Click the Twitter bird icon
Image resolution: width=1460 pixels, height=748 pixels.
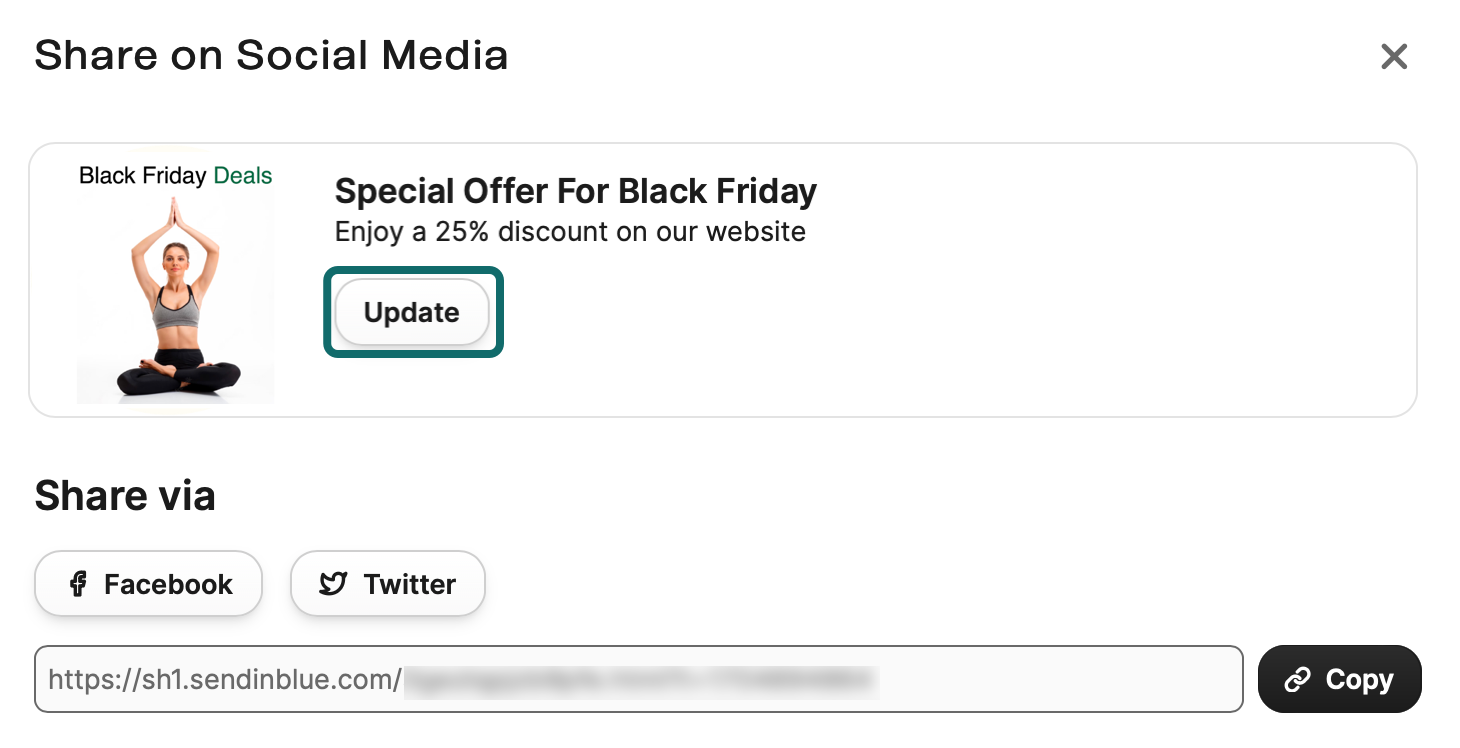click(x=333, y=584)
